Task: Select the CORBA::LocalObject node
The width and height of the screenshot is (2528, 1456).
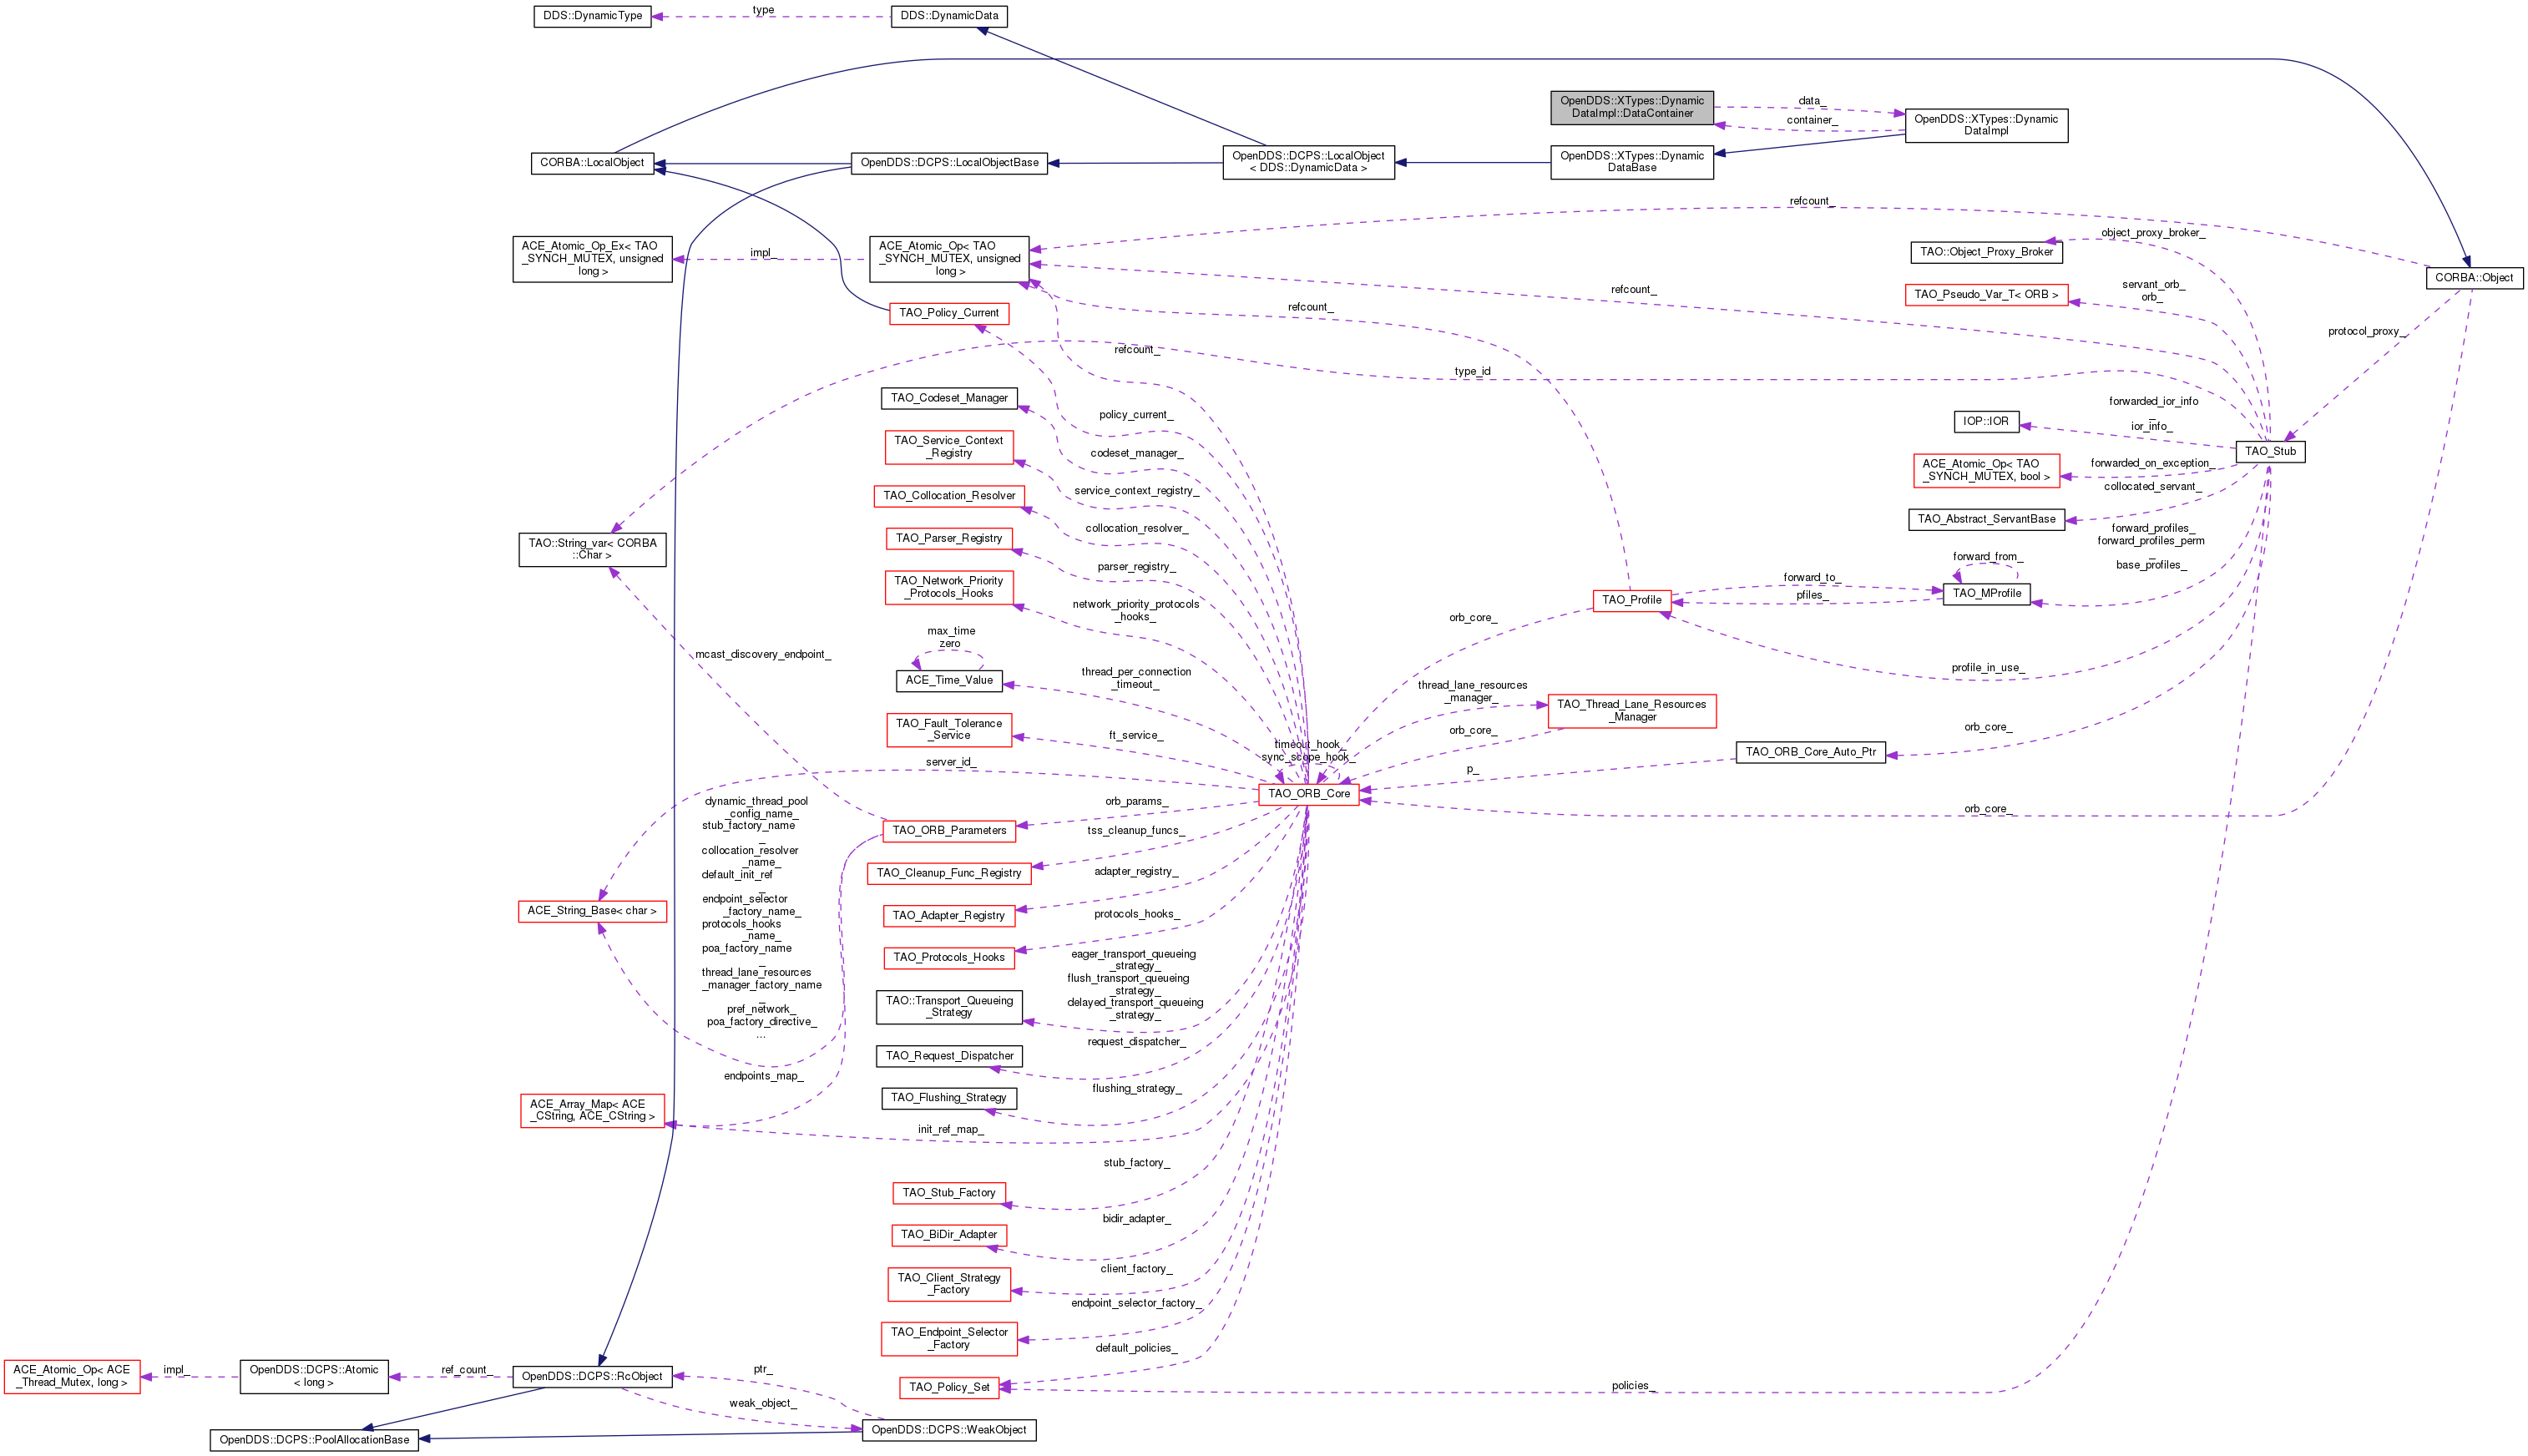Action: point(592,163)
